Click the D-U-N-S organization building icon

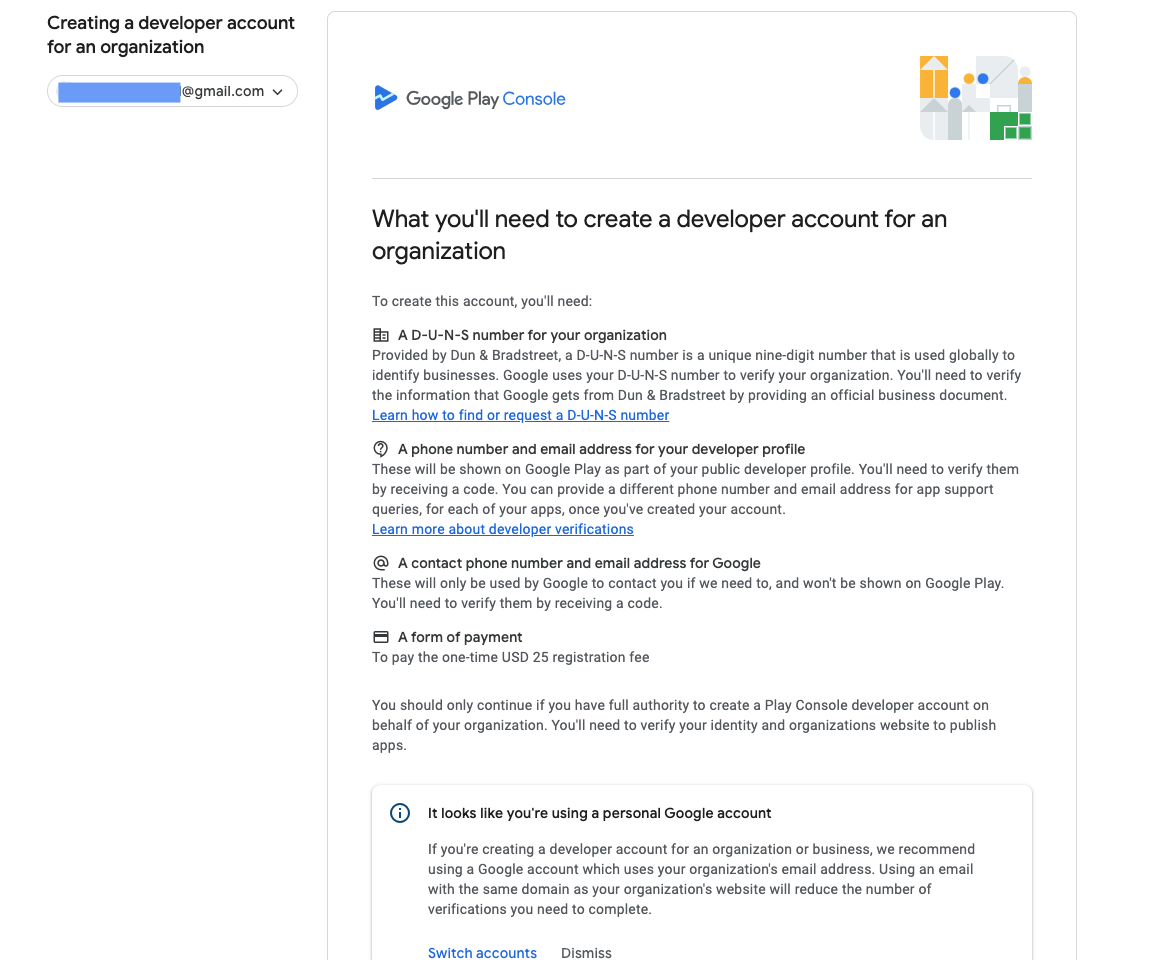click(x=380, y=335)
